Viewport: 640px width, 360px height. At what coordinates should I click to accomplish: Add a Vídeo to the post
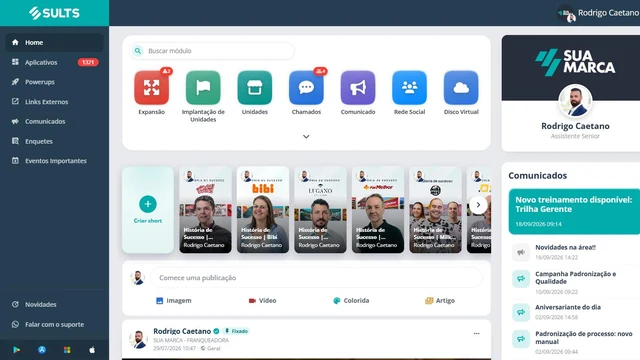262,301
